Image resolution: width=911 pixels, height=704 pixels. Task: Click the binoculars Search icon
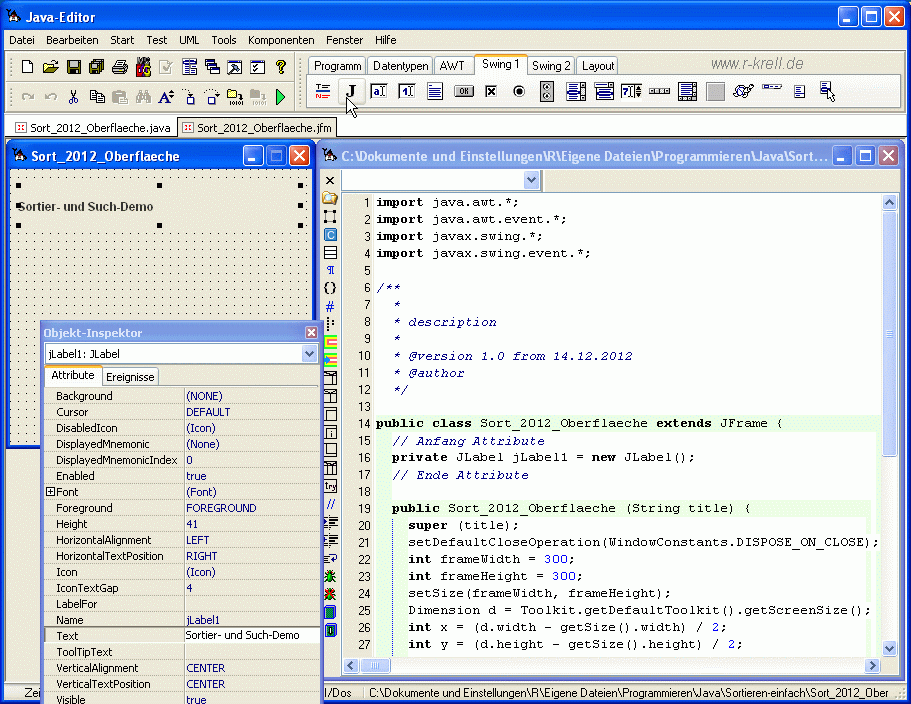click(143, 97)
